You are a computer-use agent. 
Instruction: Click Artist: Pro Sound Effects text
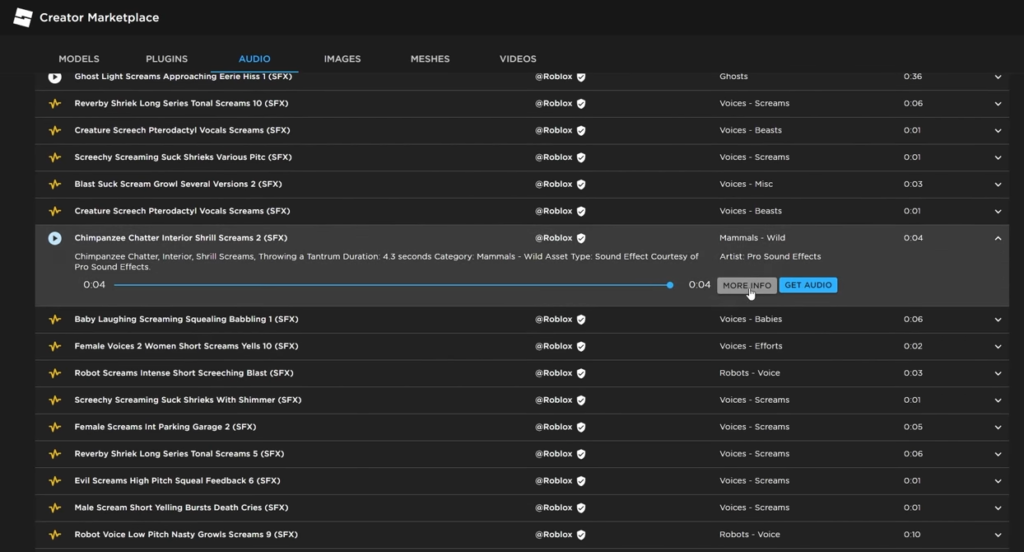tap(770, 257)
